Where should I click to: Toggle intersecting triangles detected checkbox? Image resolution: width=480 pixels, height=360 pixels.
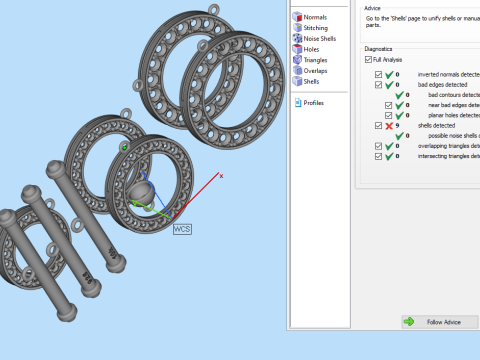pyautogui.click(x=378, y=156)
